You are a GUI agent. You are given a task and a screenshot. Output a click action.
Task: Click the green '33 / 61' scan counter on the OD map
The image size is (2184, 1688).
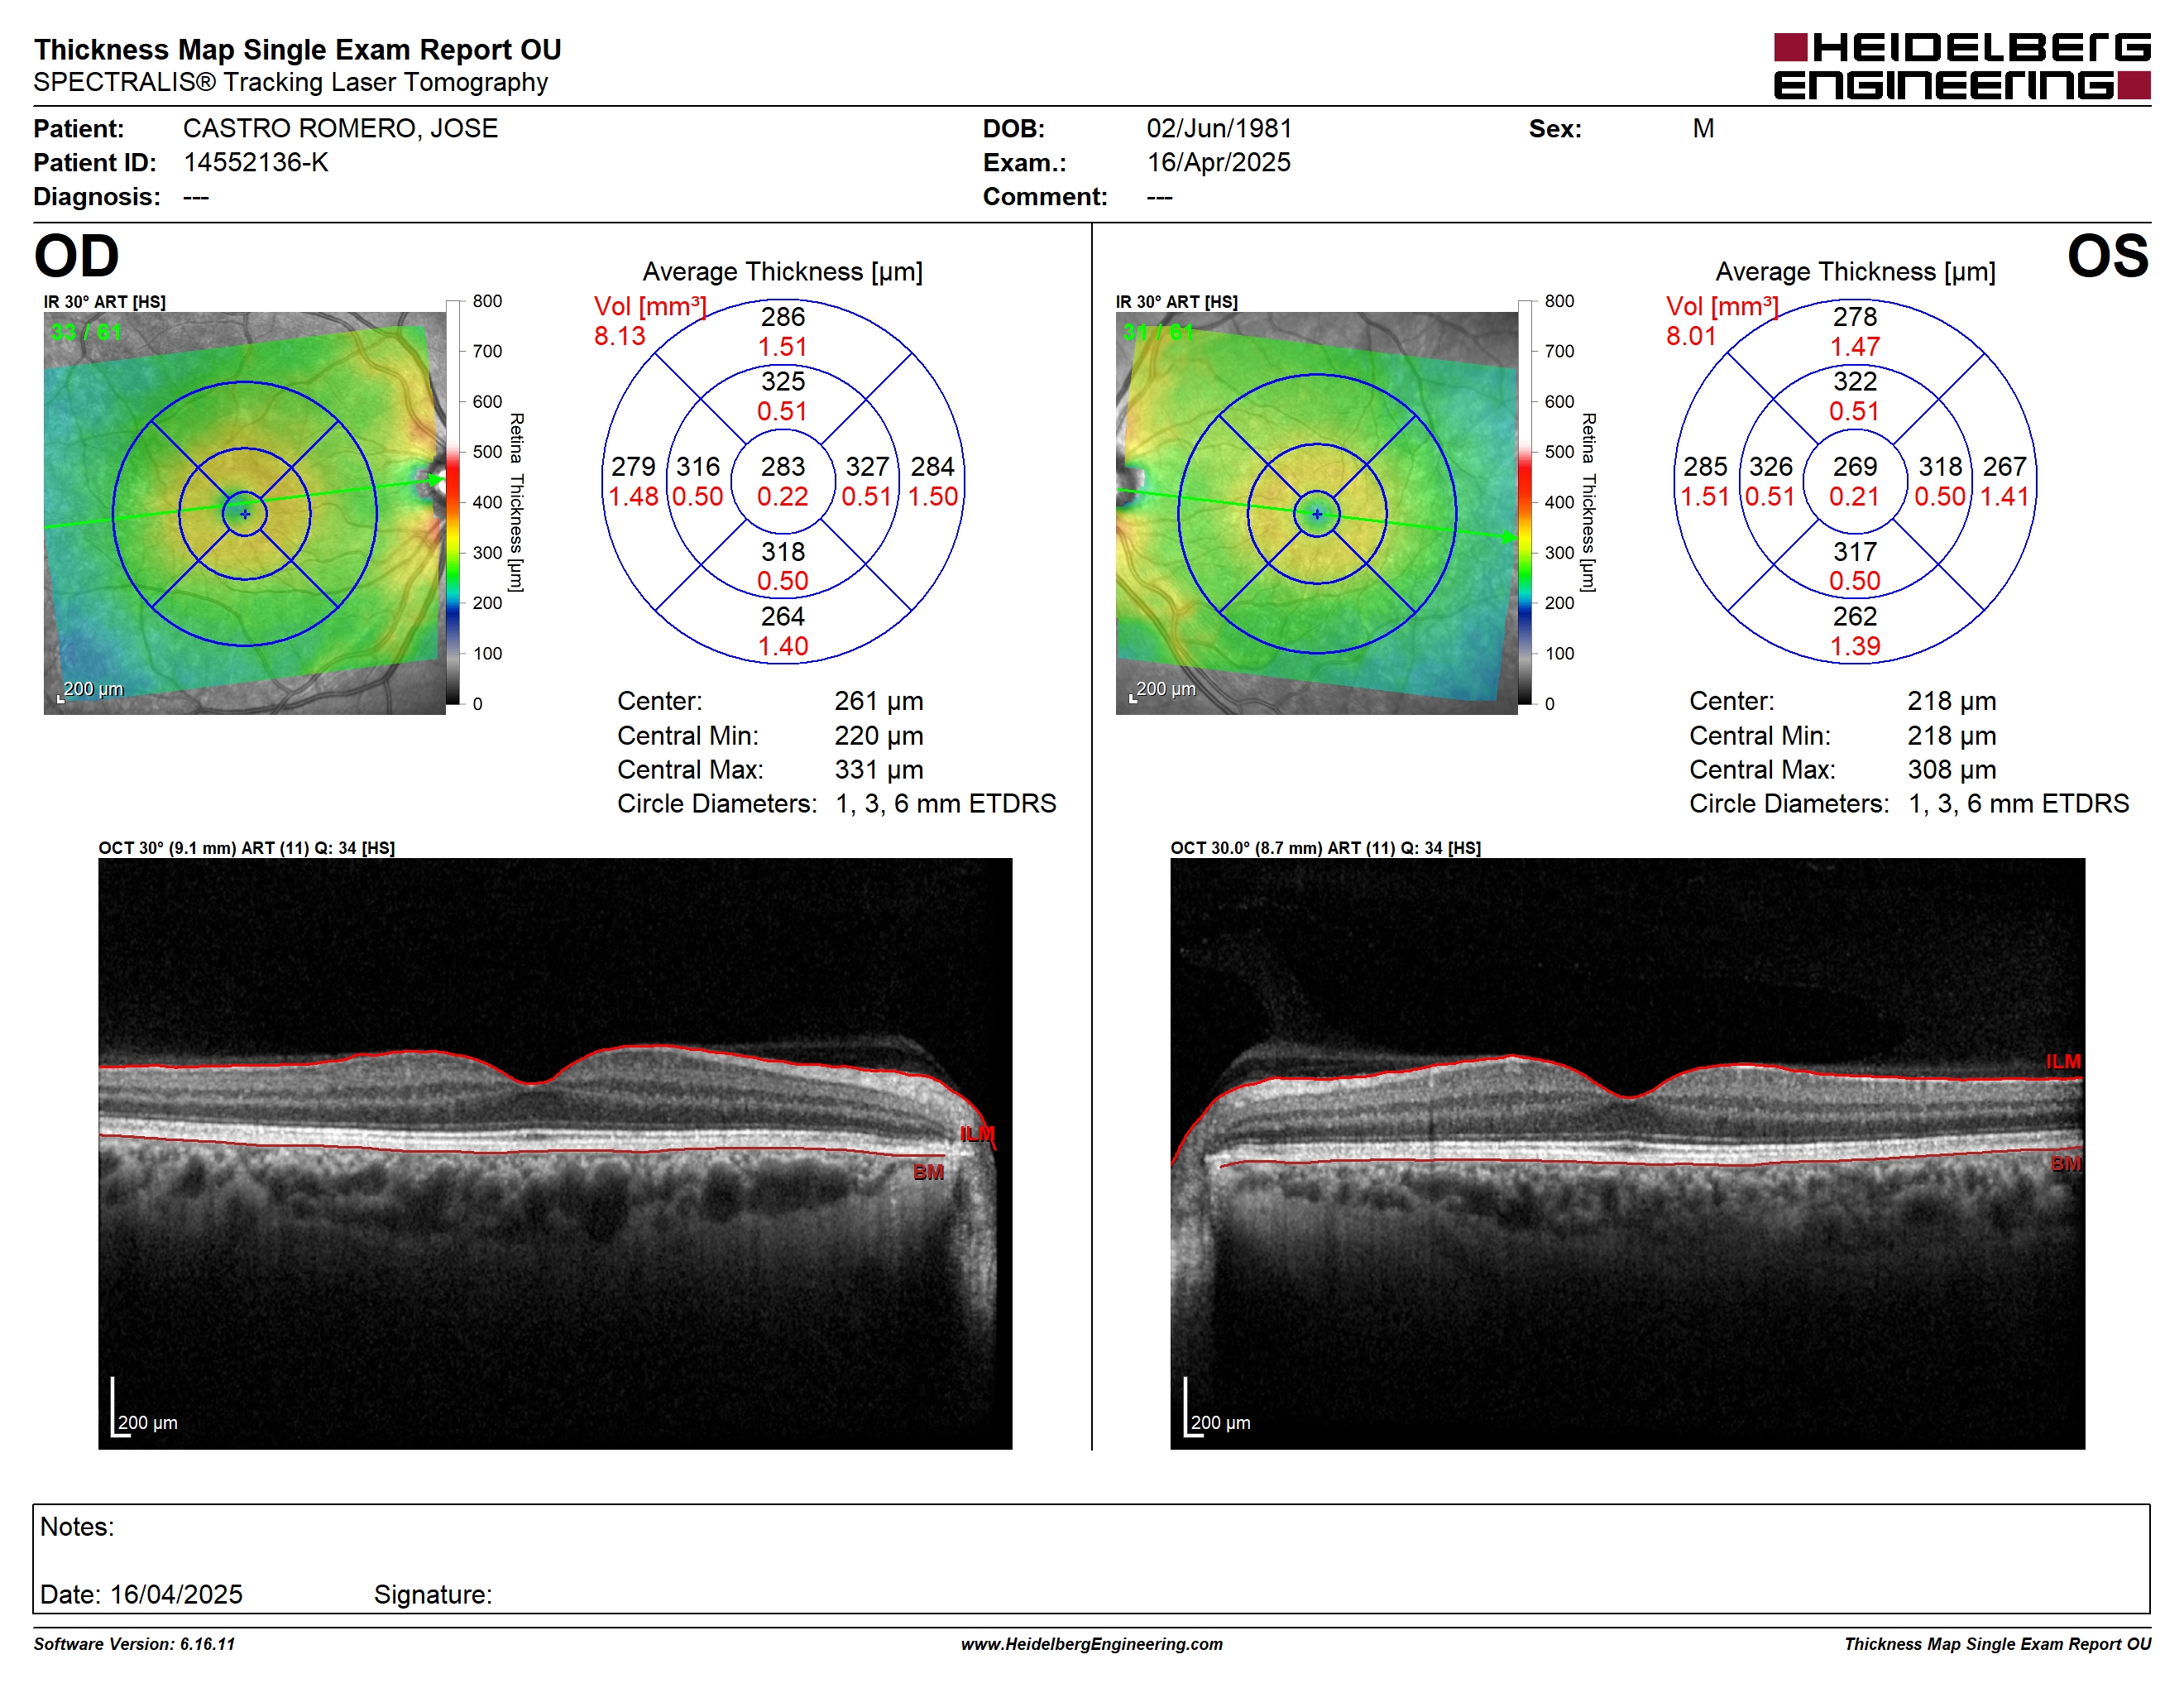coord(86,332)
